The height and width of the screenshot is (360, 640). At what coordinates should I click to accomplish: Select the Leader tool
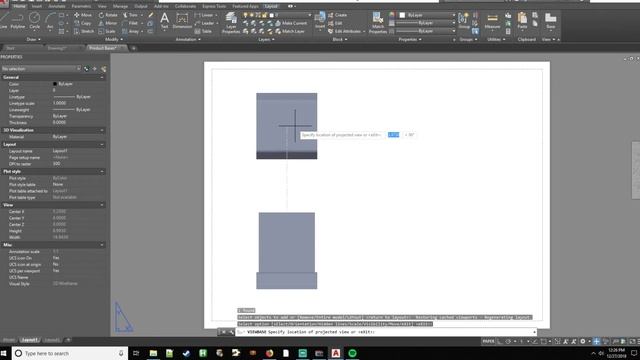click(x=204, y=23)
